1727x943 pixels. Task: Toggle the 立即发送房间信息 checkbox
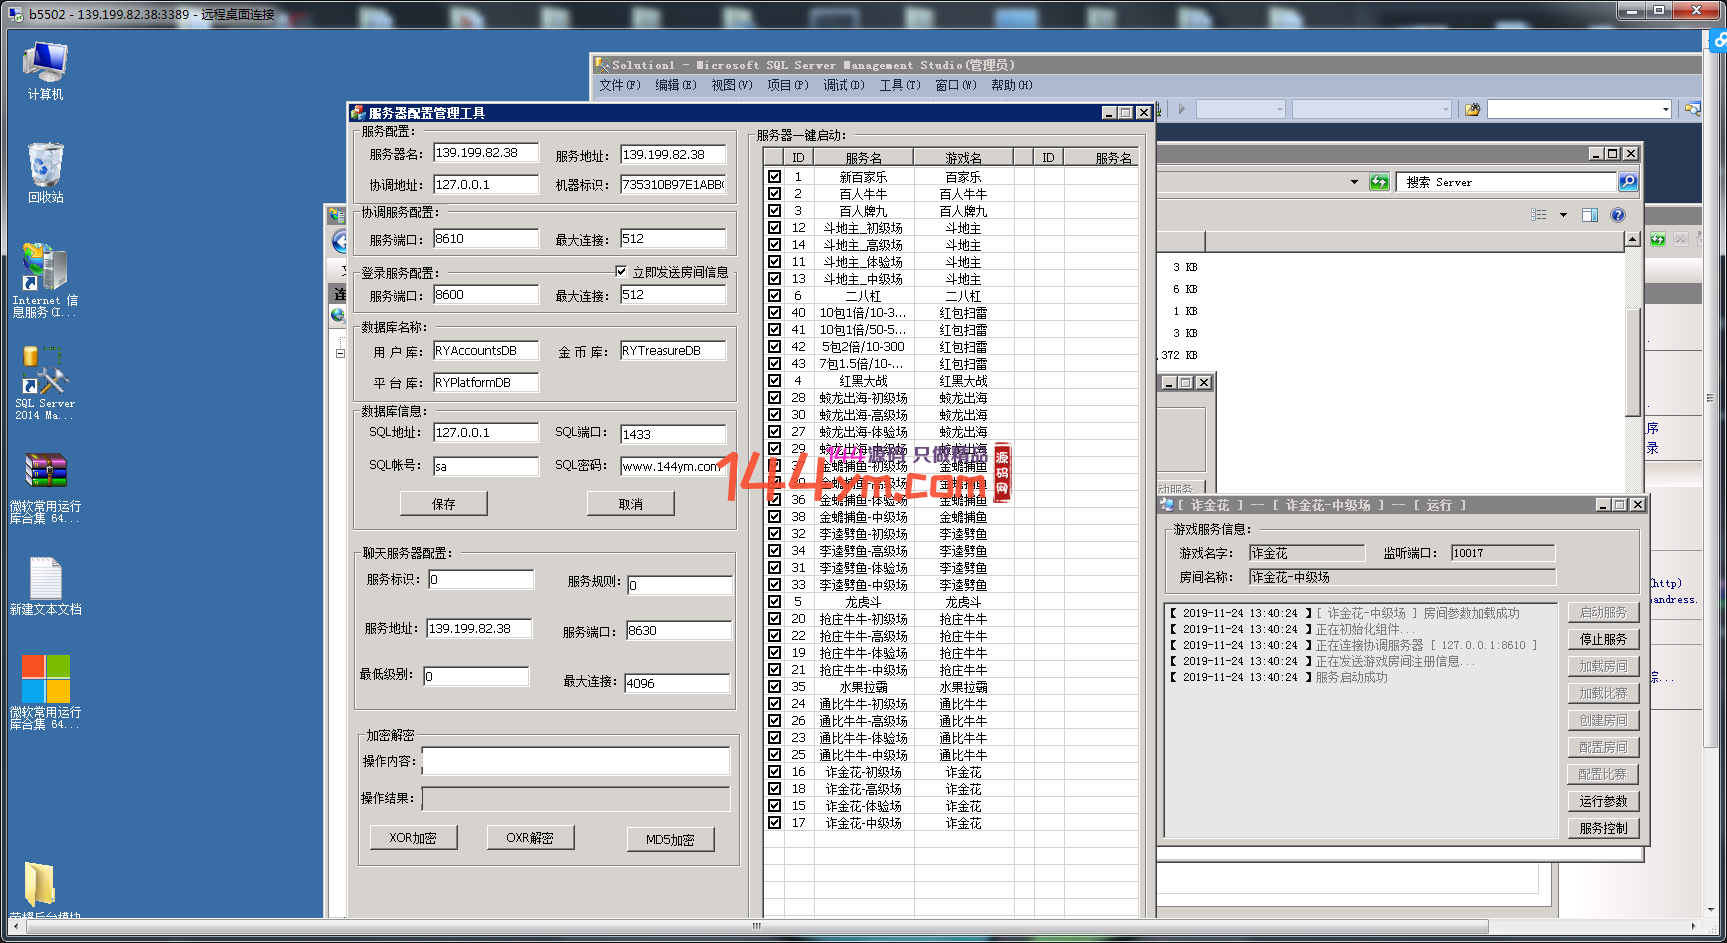pyautogui.click(x=621, y=272)
